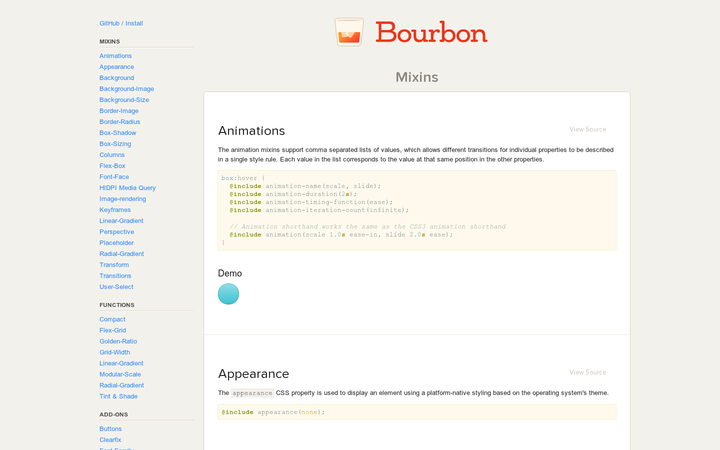Open the Clearfix add-on link

coord(110,440)
